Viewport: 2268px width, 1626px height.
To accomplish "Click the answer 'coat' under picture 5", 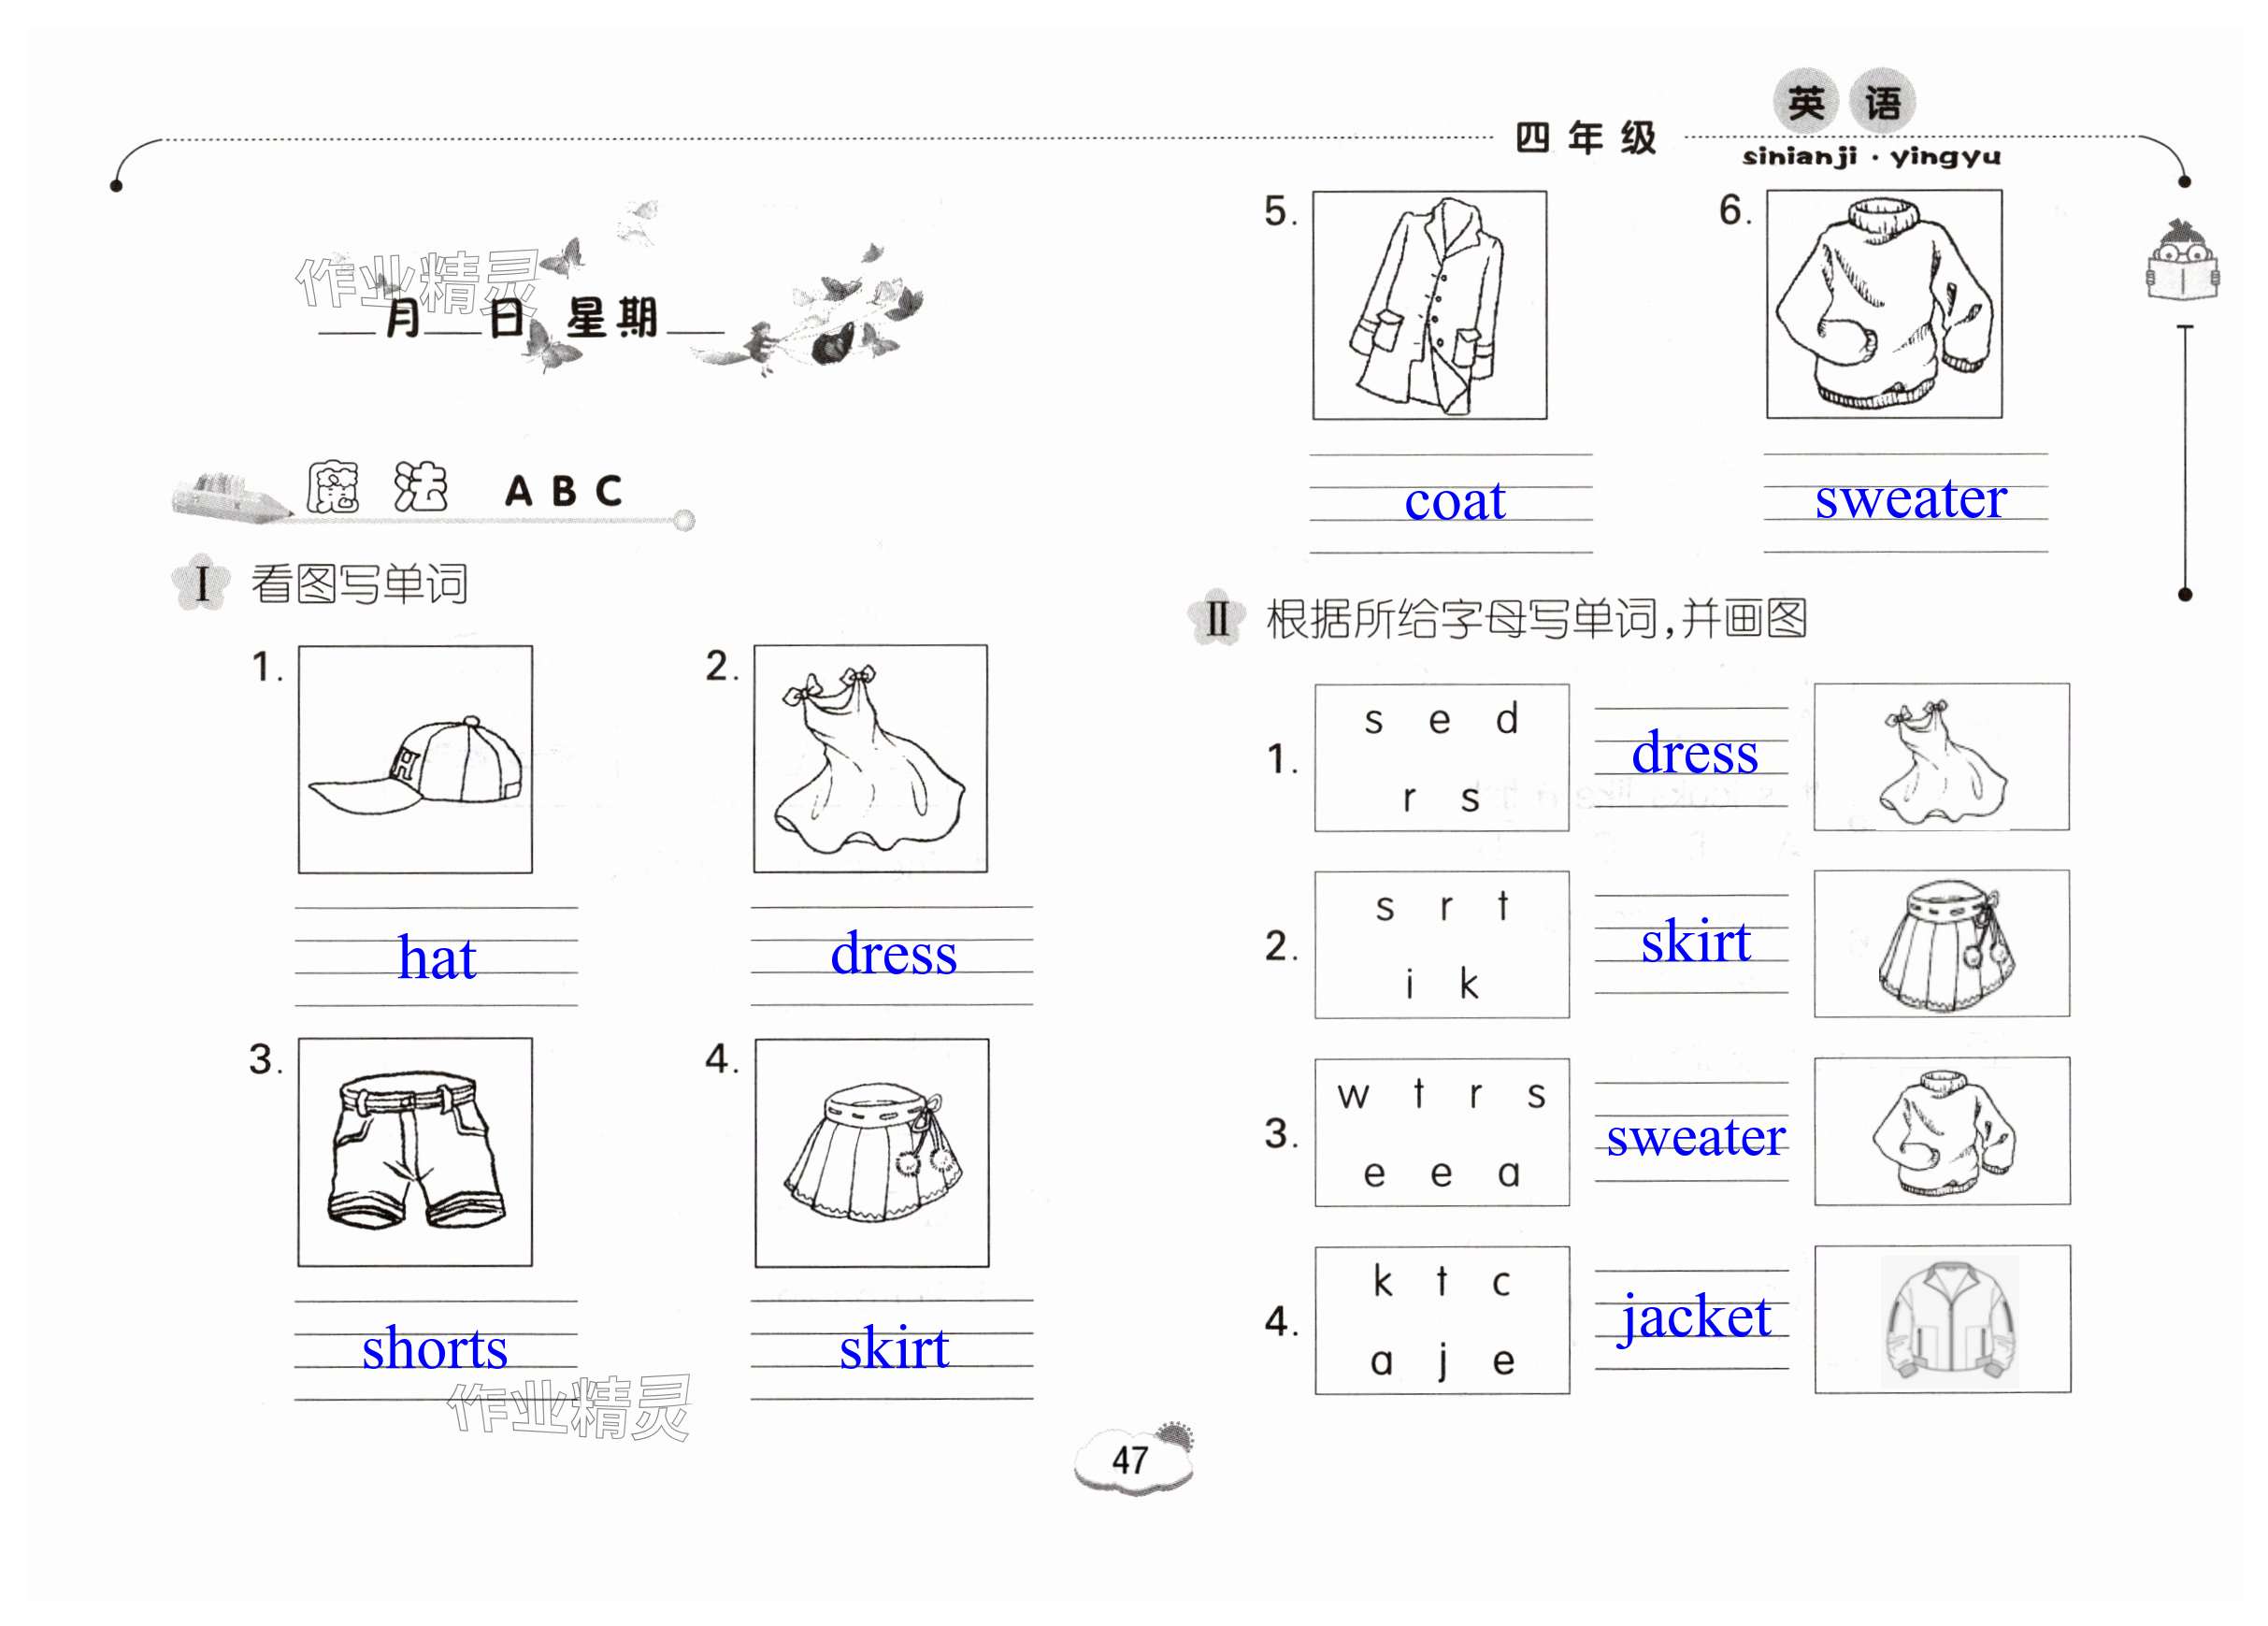I will pos(1455,500).
